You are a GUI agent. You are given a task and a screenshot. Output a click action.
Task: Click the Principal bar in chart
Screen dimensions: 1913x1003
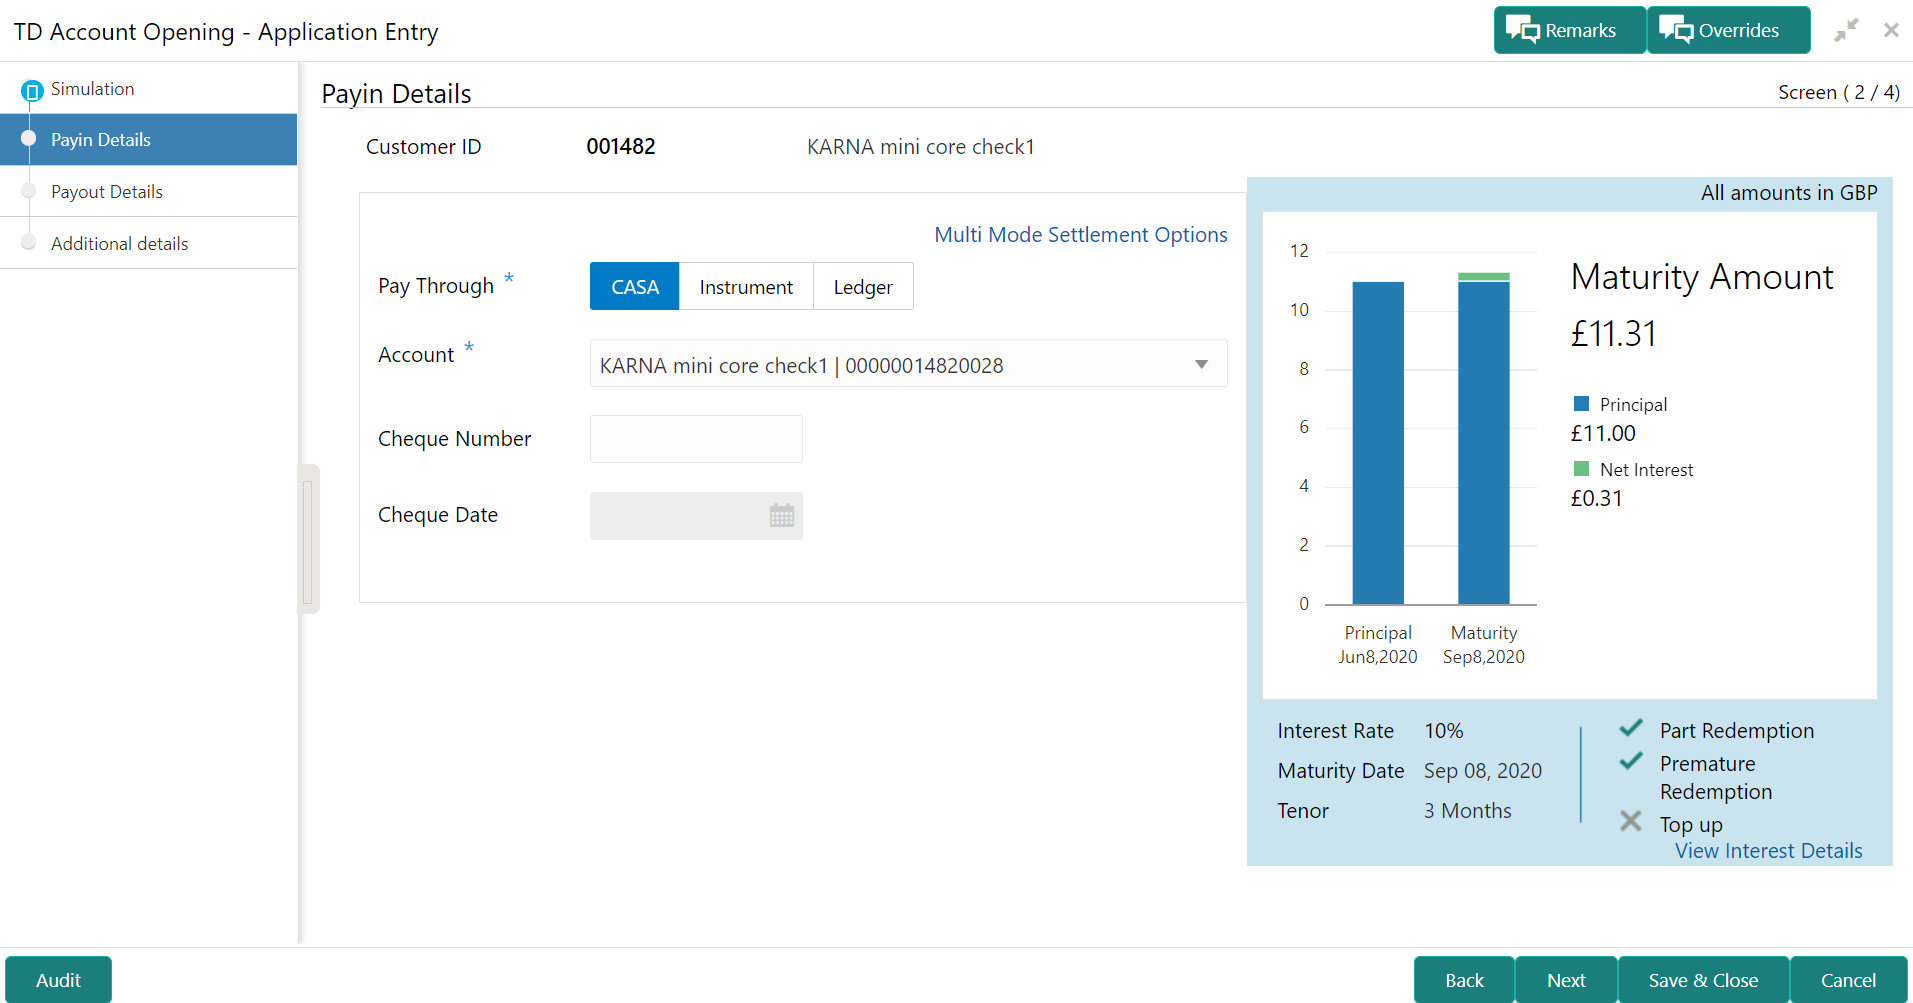click(x=1378, y=443)
